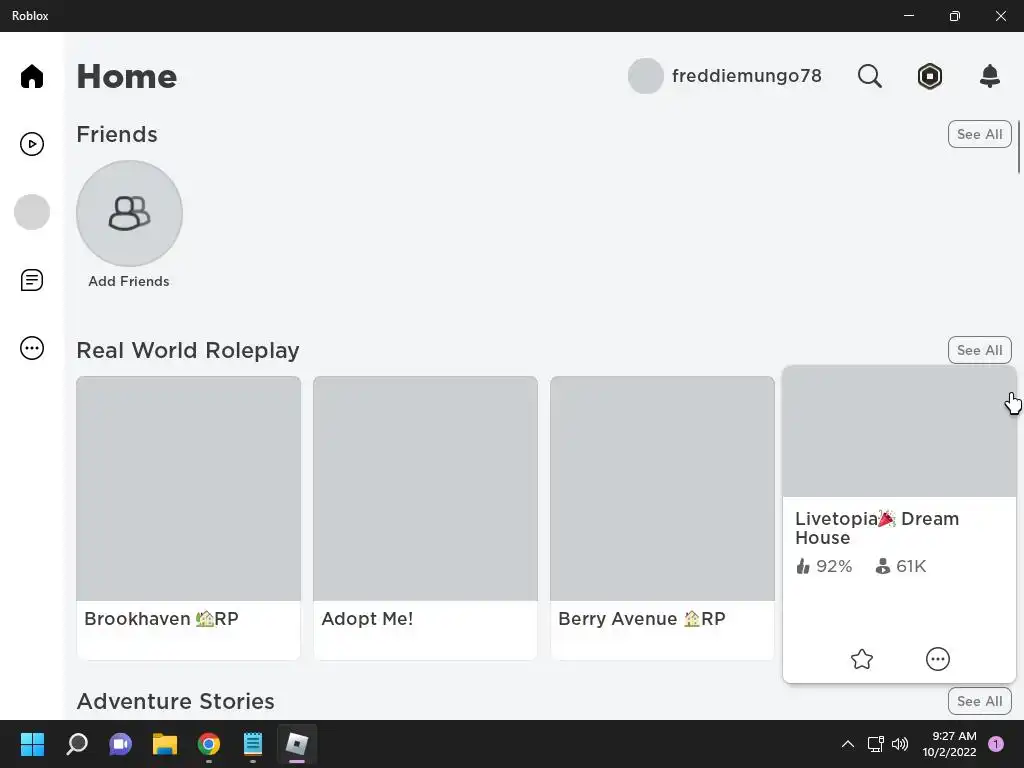Open the Brookhaven RP game thumbnail
This screenshot has height=768, width=1024.
pos(188,488)
